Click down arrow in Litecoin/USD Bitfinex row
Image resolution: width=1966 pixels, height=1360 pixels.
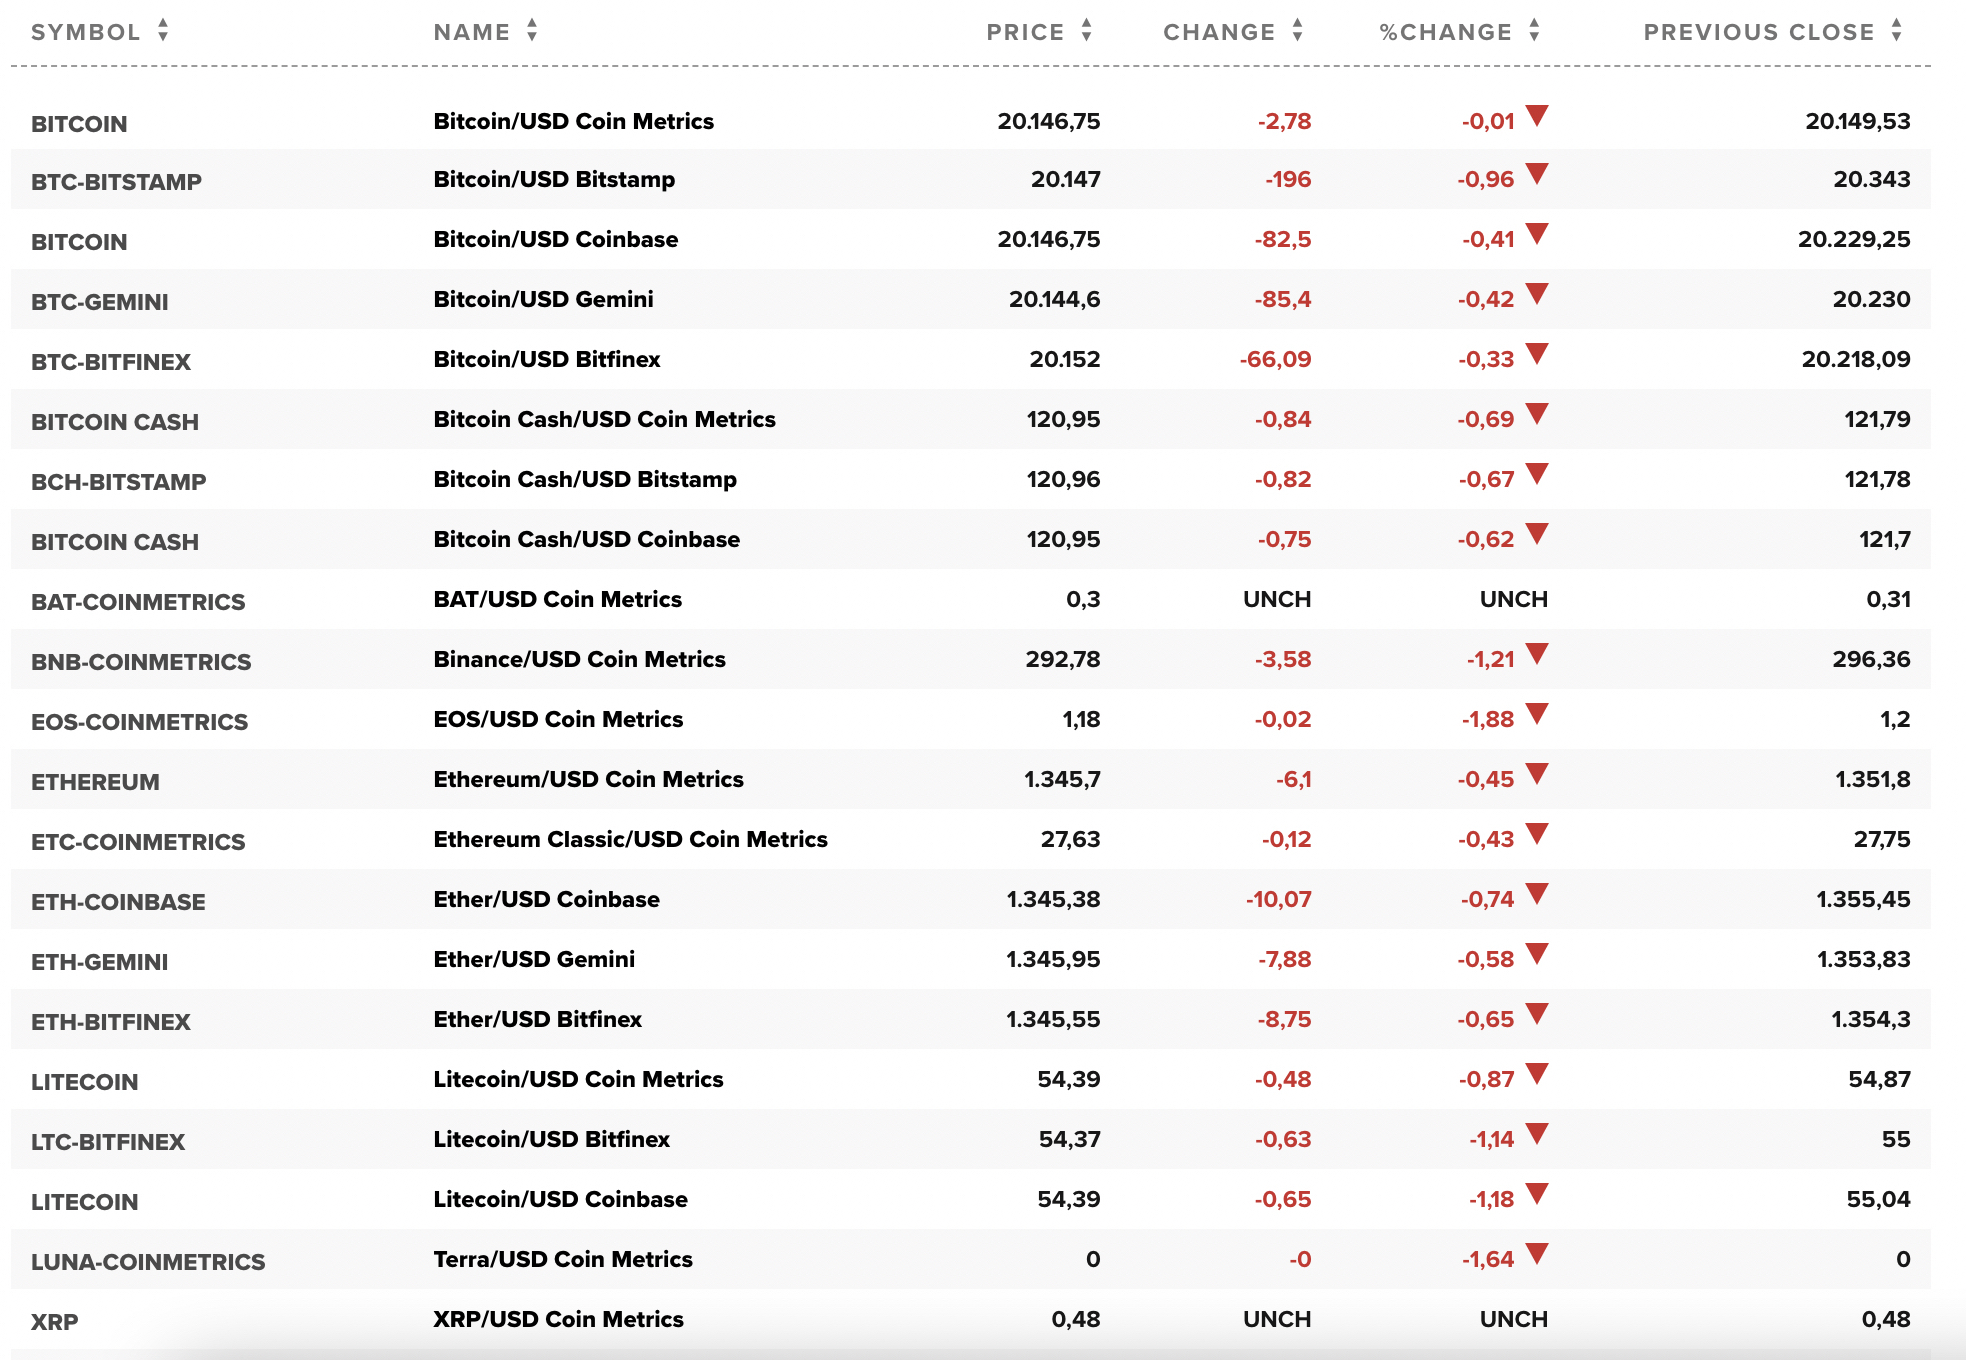pyautogui.click(x=1537, y=1134)
